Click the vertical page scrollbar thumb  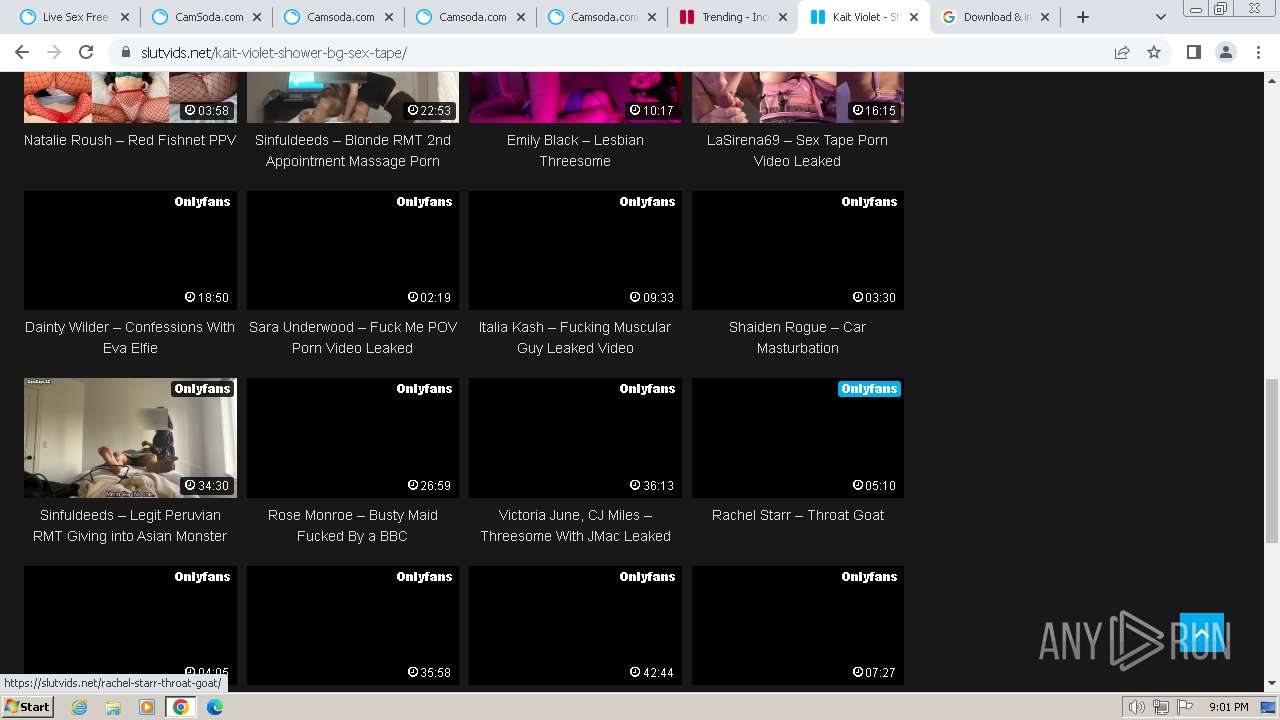(1272, 461)
